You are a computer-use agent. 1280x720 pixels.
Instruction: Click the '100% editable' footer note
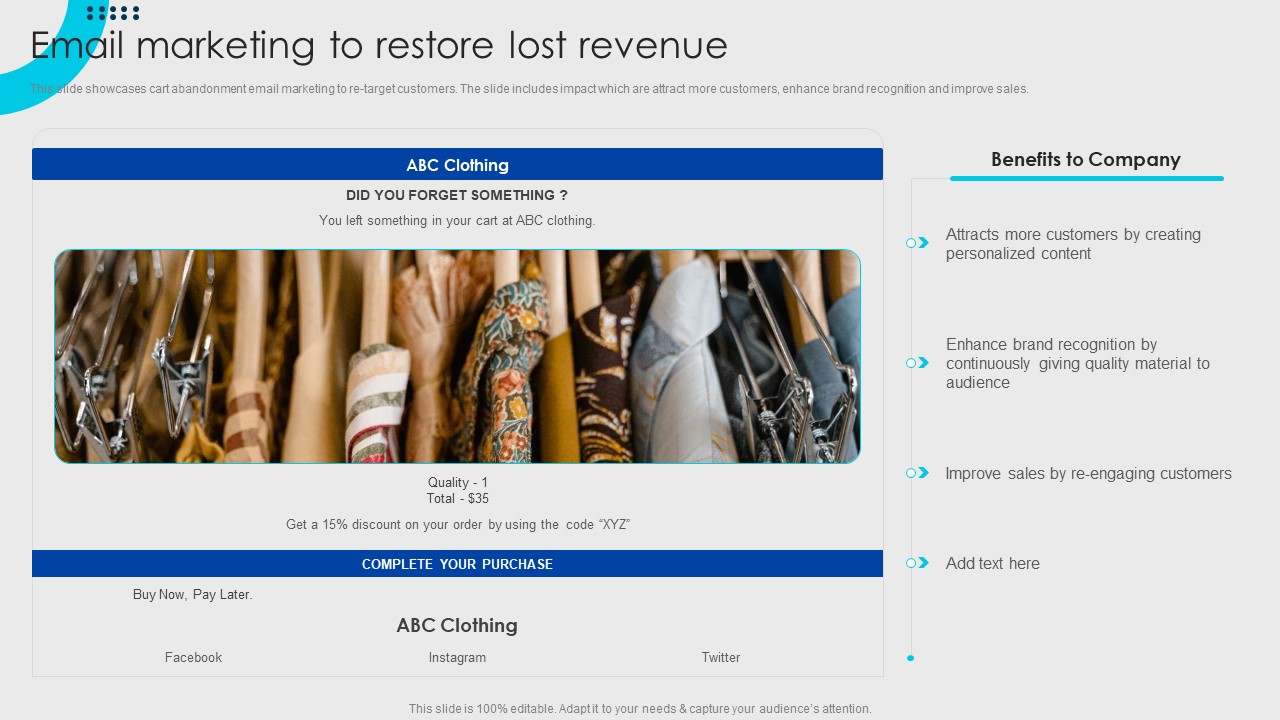640,708
